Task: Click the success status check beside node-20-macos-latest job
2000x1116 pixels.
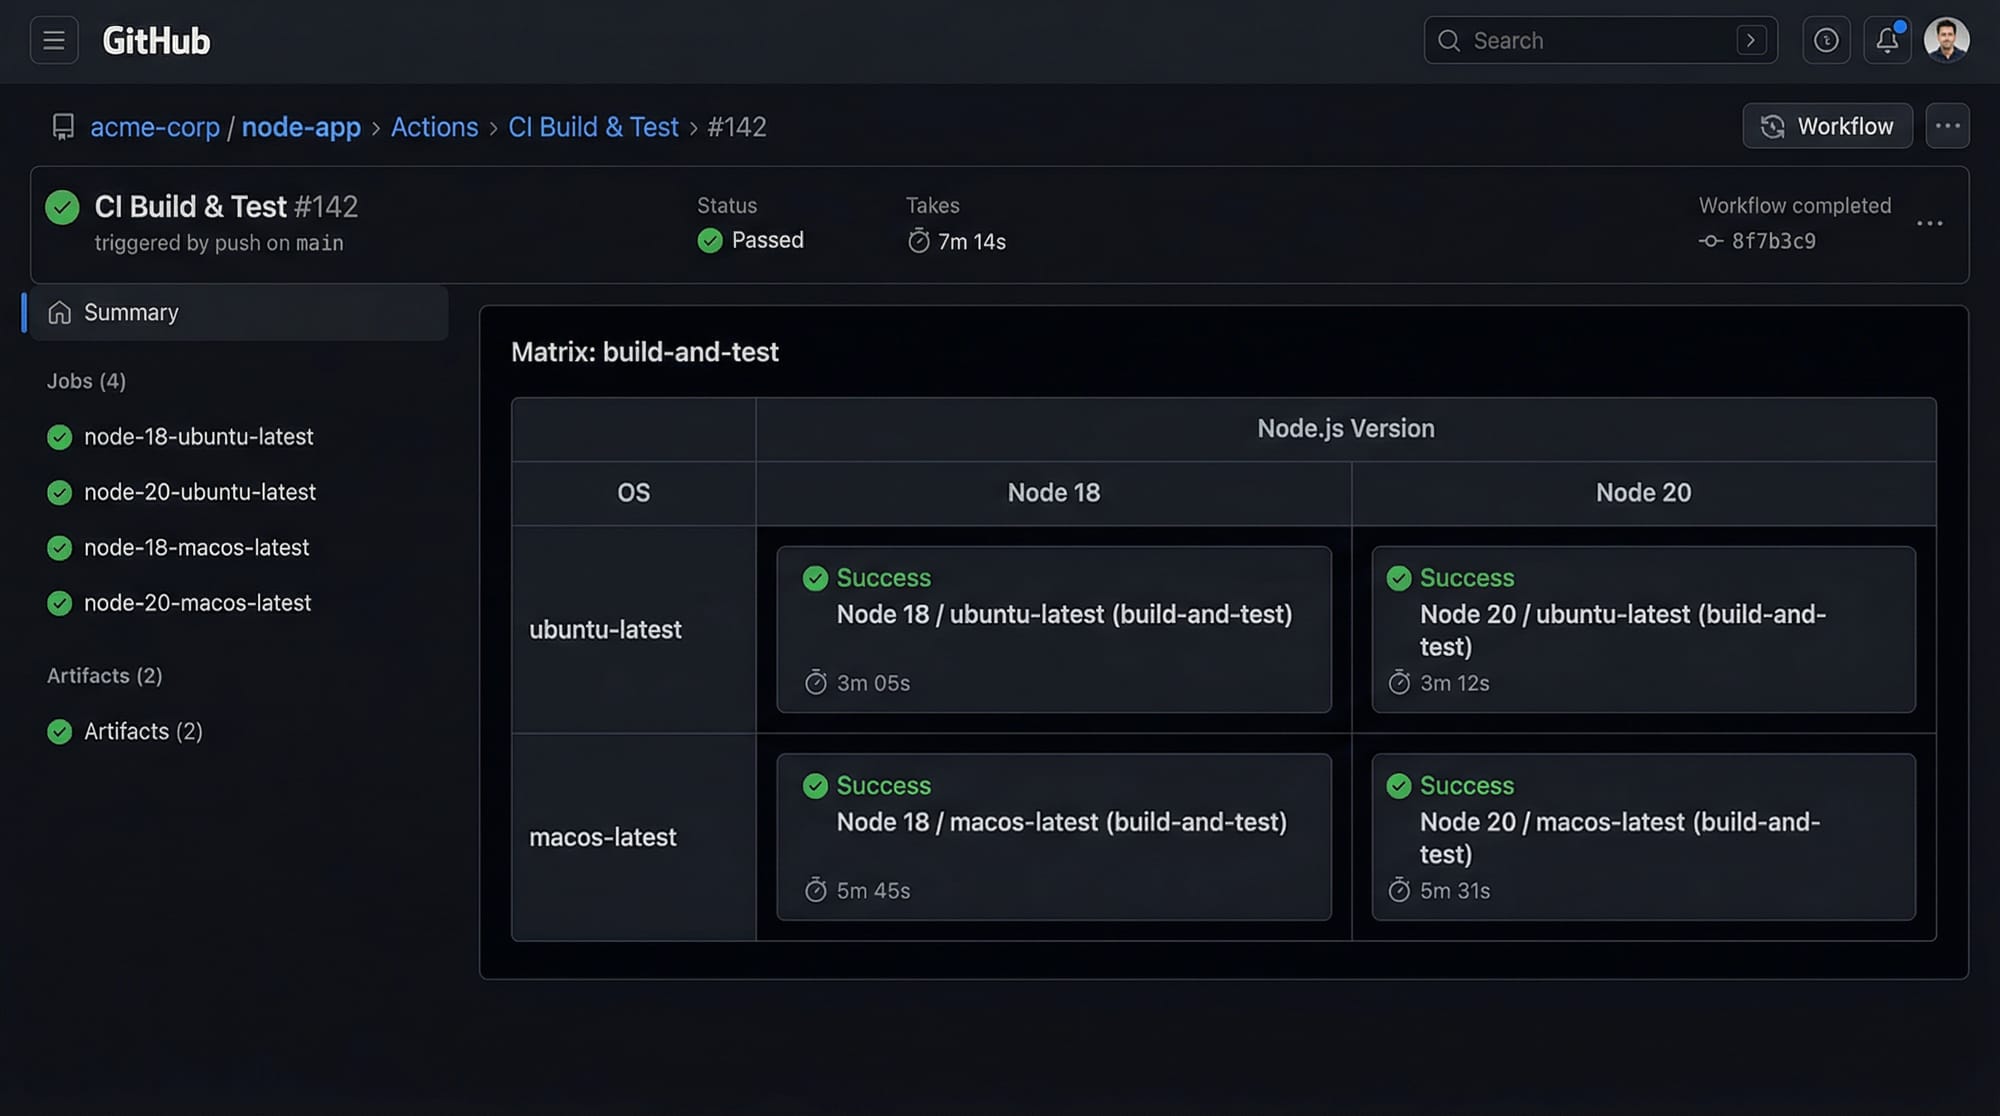Action: (x=59, y=603)
